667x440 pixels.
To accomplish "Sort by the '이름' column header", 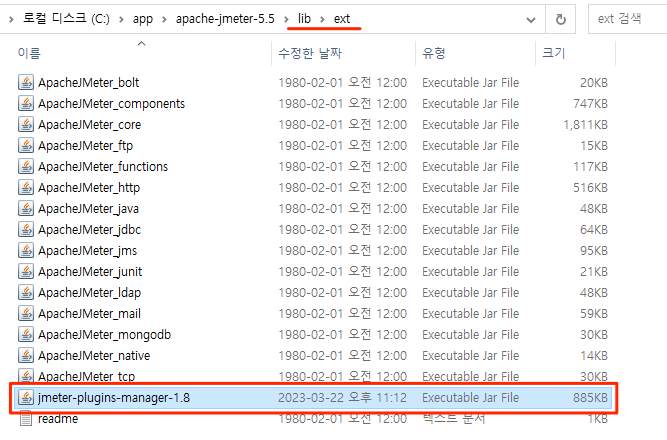I will pos(29,53).
